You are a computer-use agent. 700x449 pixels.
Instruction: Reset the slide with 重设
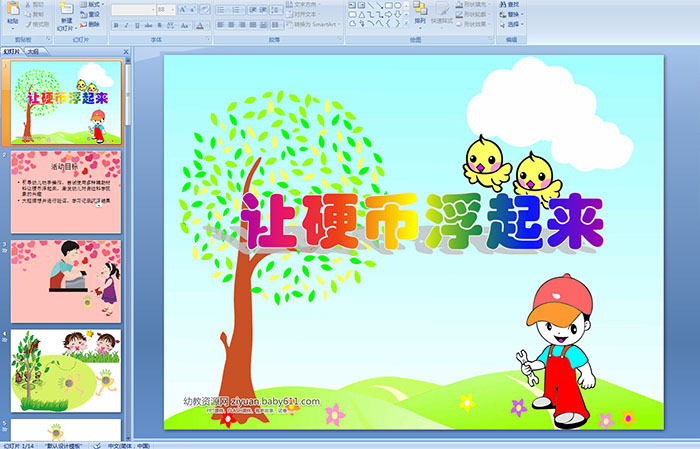[x=90, y=14]
